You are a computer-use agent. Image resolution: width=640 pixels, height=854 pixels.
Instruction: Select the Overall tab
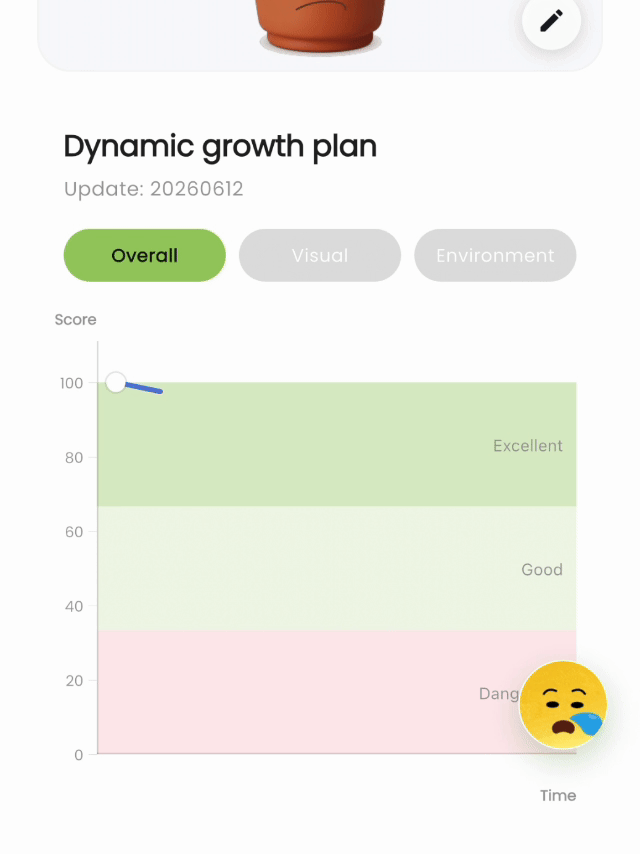(x=145, y=255)
